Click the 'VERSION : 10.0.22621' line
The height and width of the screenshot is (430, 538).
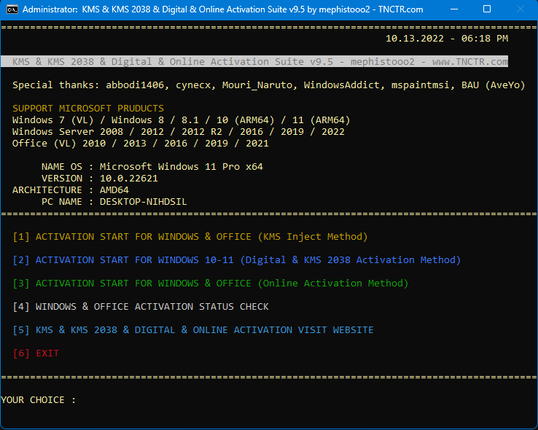(x=100, y=178)
